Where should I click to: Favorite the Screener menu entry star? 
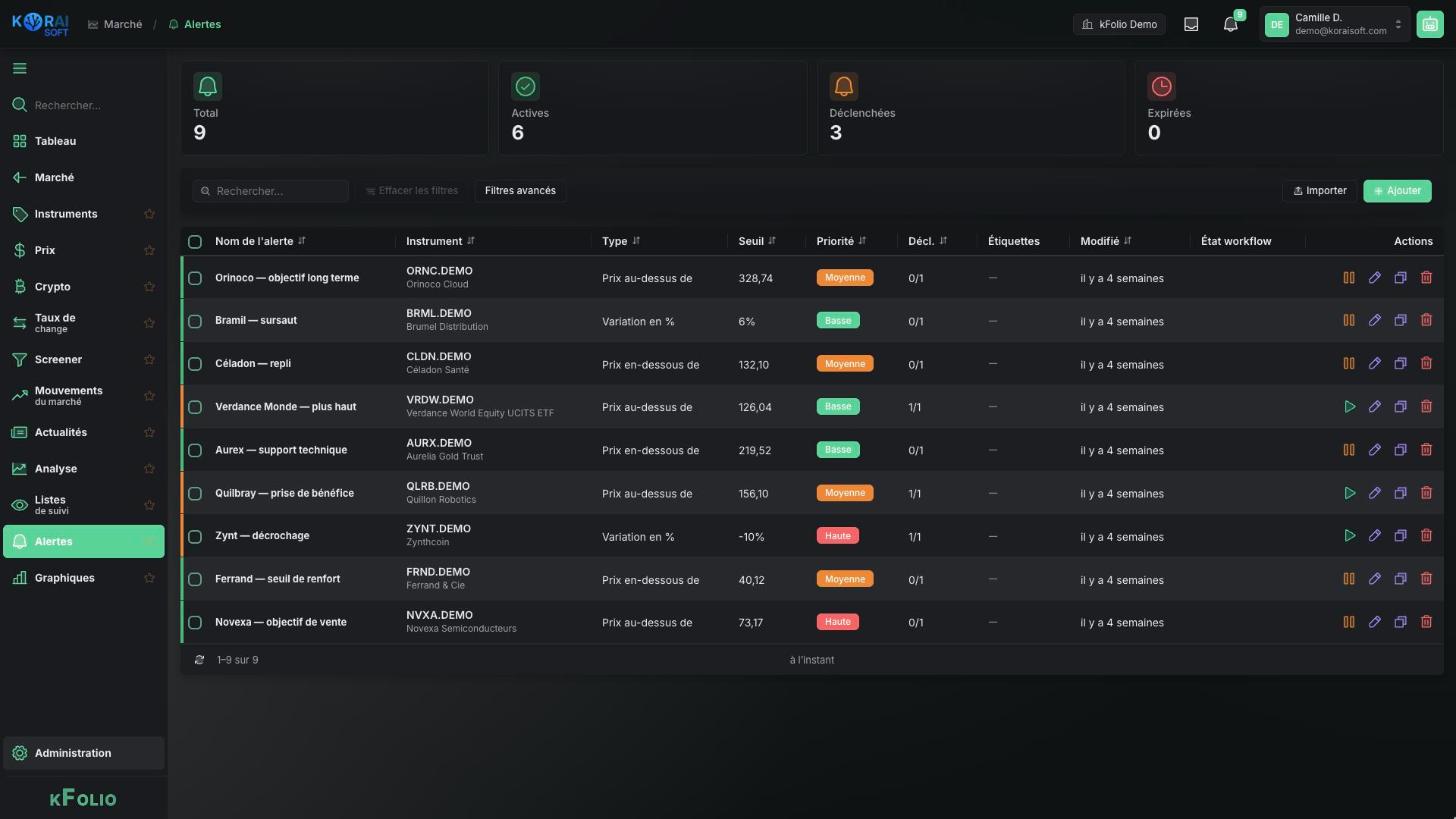coord(149,360)
